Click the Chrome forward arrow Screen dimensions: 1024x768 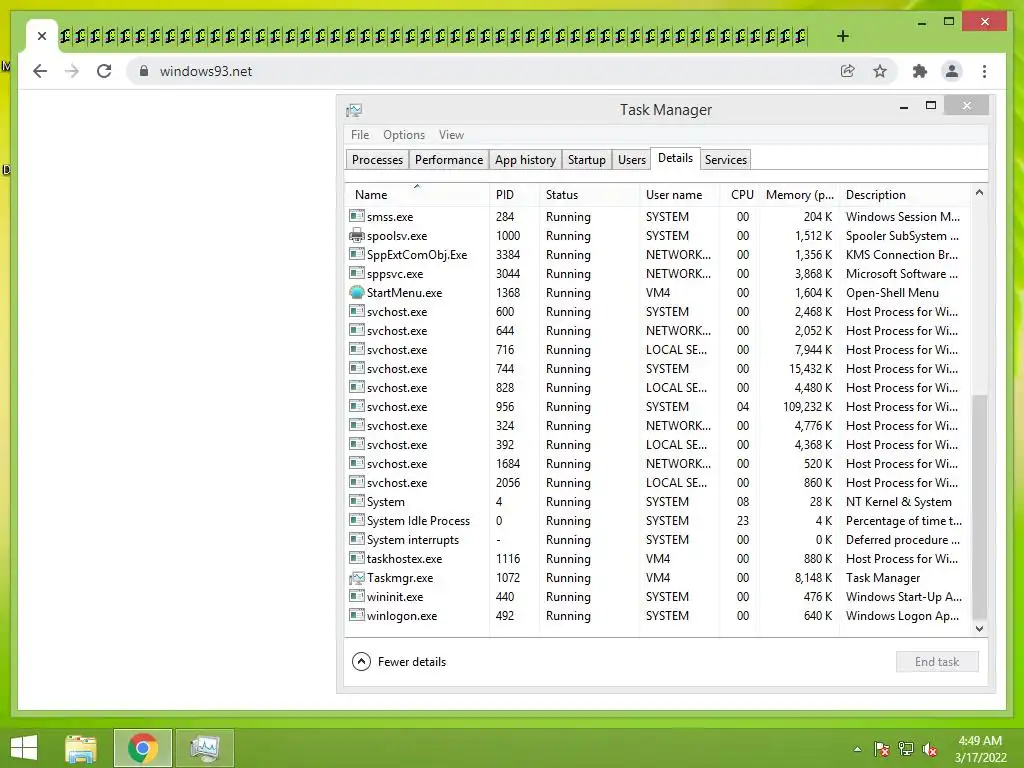[x=72, y=71]
